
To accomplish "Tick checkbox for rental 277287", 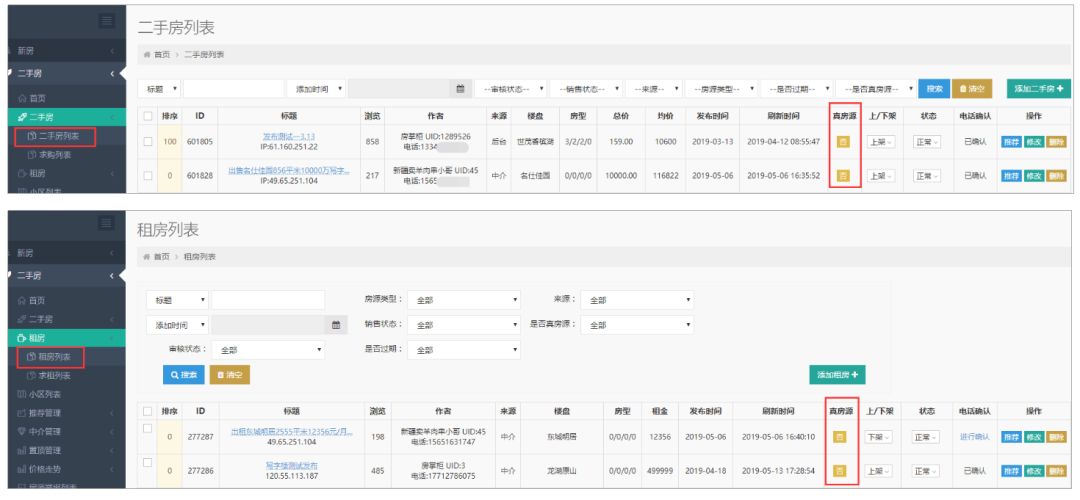I will coord(147,428).
